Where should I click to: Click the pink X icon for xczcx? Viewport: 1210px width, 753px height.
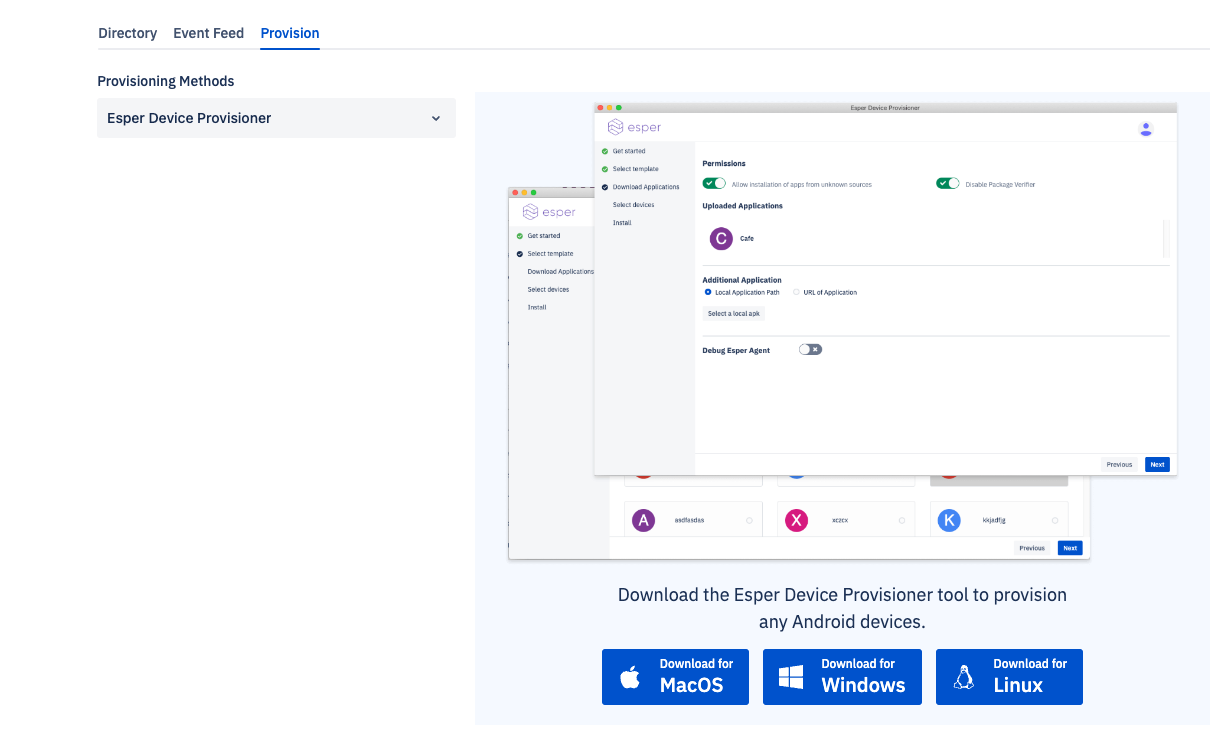[796, 520]
